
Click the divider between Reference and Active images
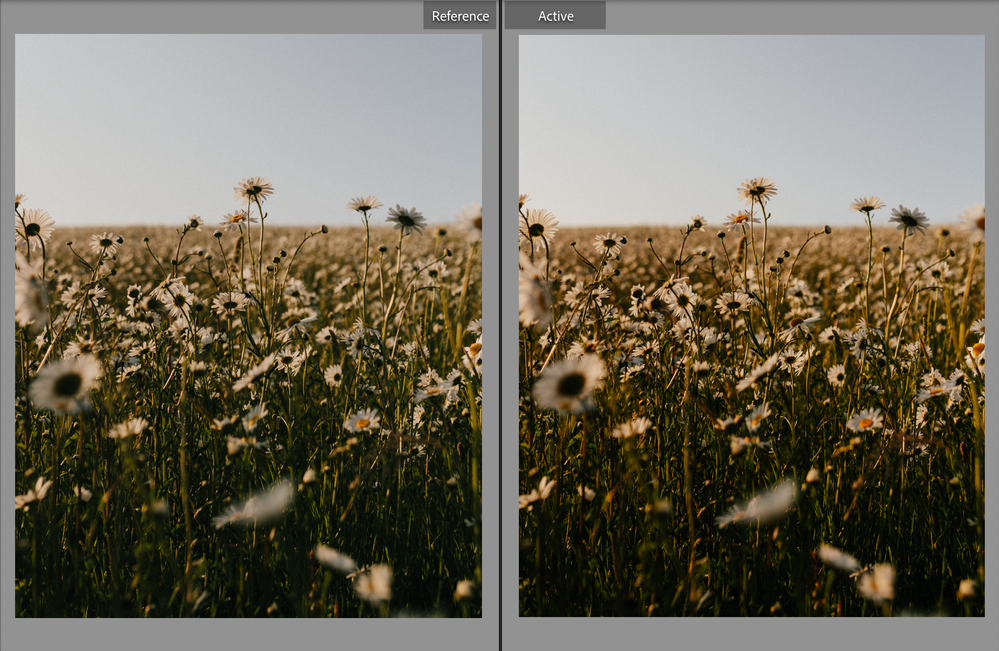500,330
